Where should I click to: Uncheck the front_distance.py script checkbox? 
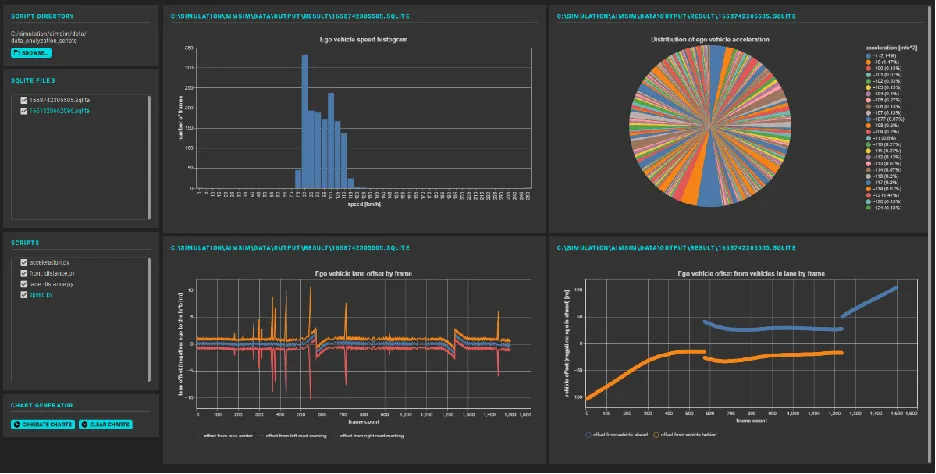point(23,274)
